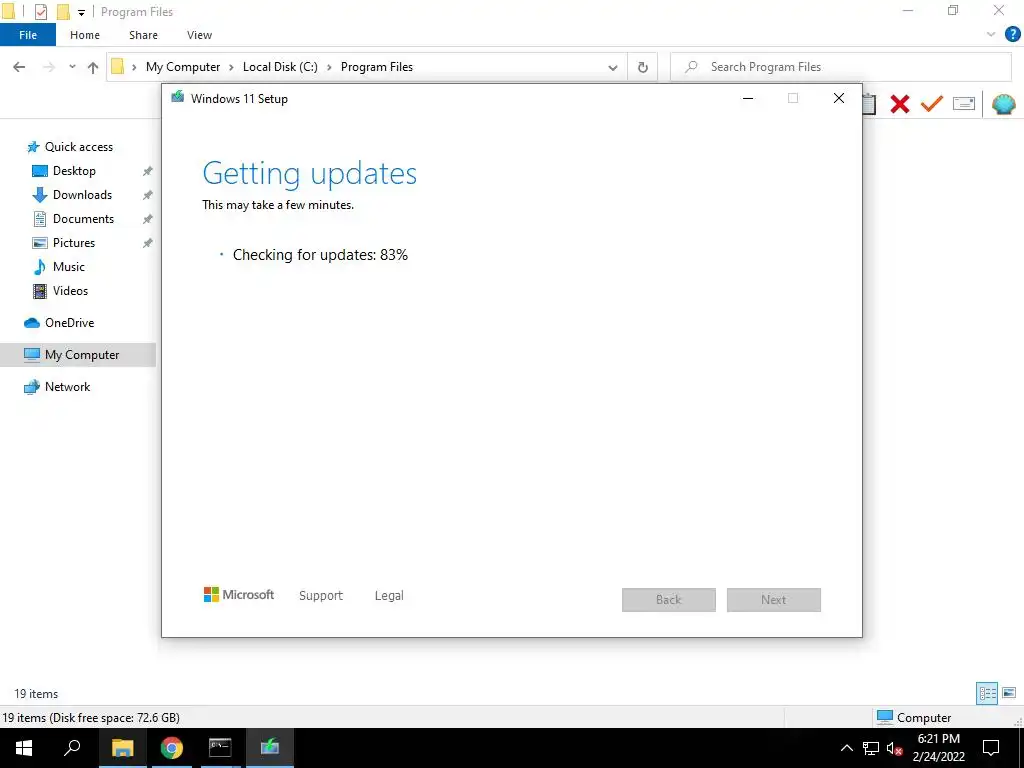Screen dimensions: 1024x768
Task: Click the New Folder icon in quick access toolbar
Action: tap(63, 12)
